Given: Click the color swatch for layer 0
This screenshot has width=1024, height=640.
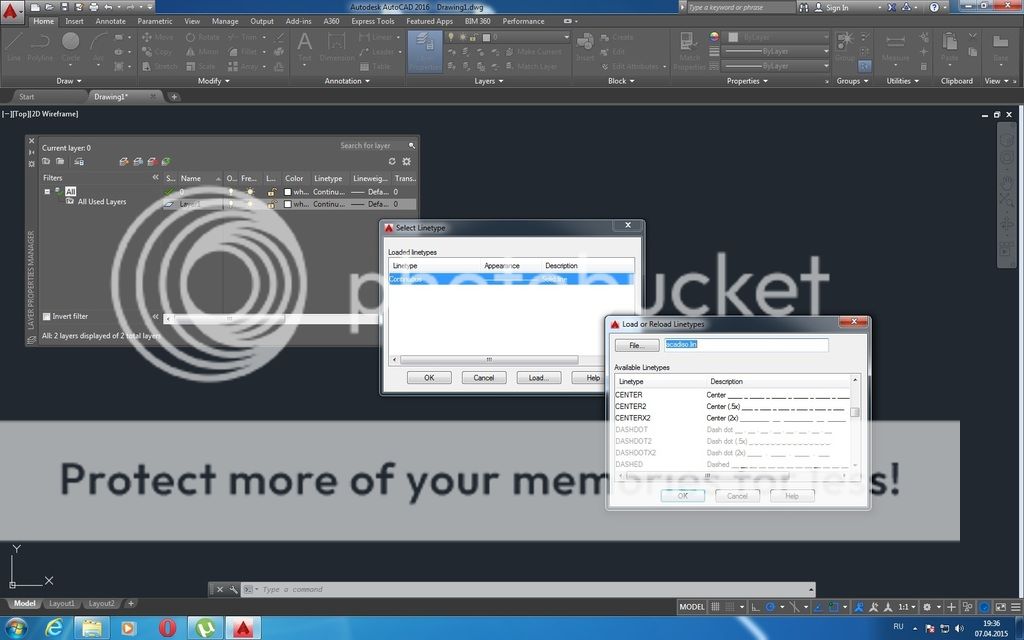Looking at the screenshot, I should click(x=288, y=191).
